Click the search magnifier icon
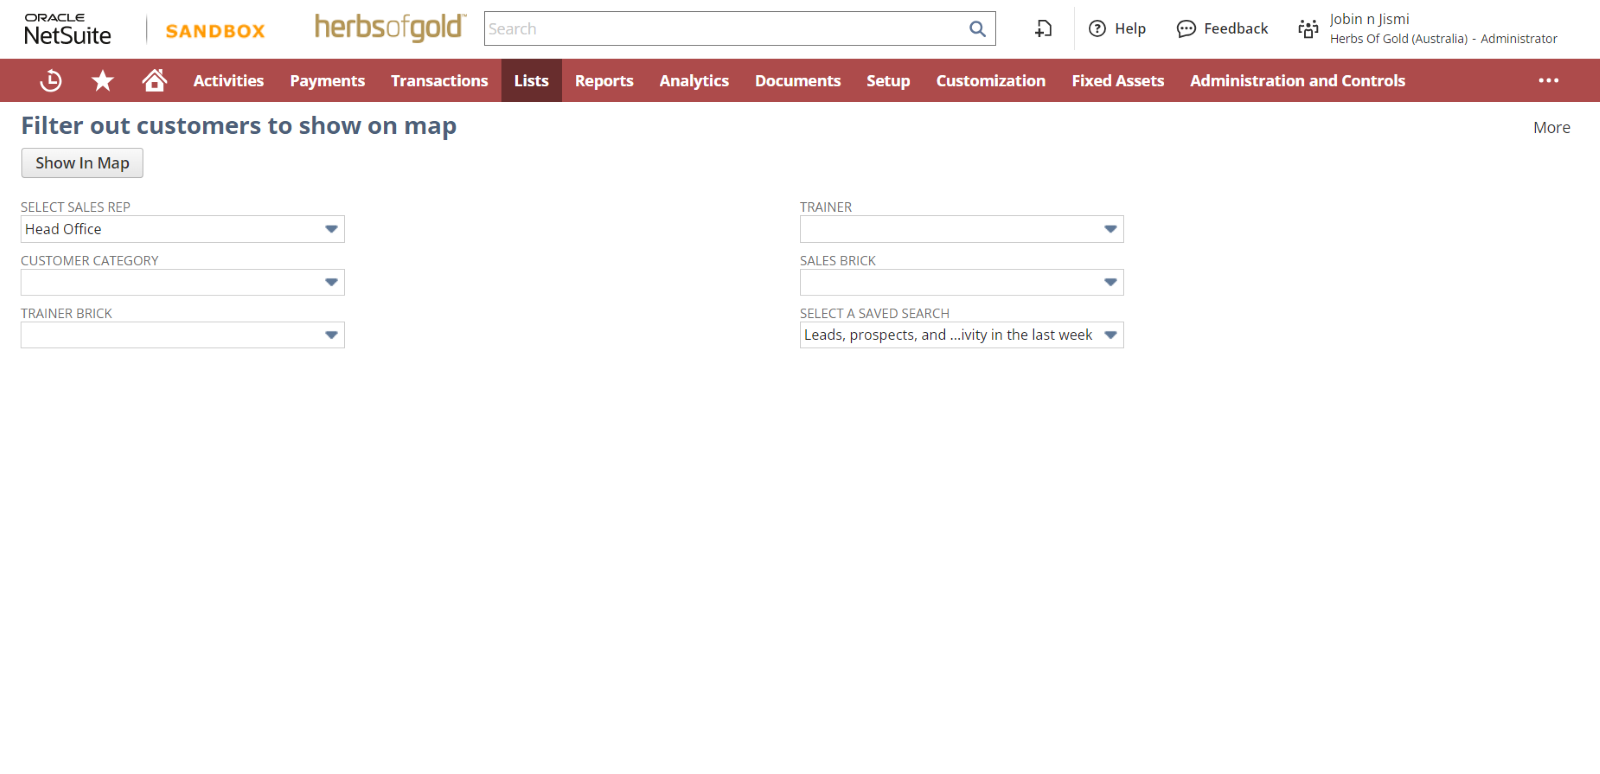 (x=977, y=29)
